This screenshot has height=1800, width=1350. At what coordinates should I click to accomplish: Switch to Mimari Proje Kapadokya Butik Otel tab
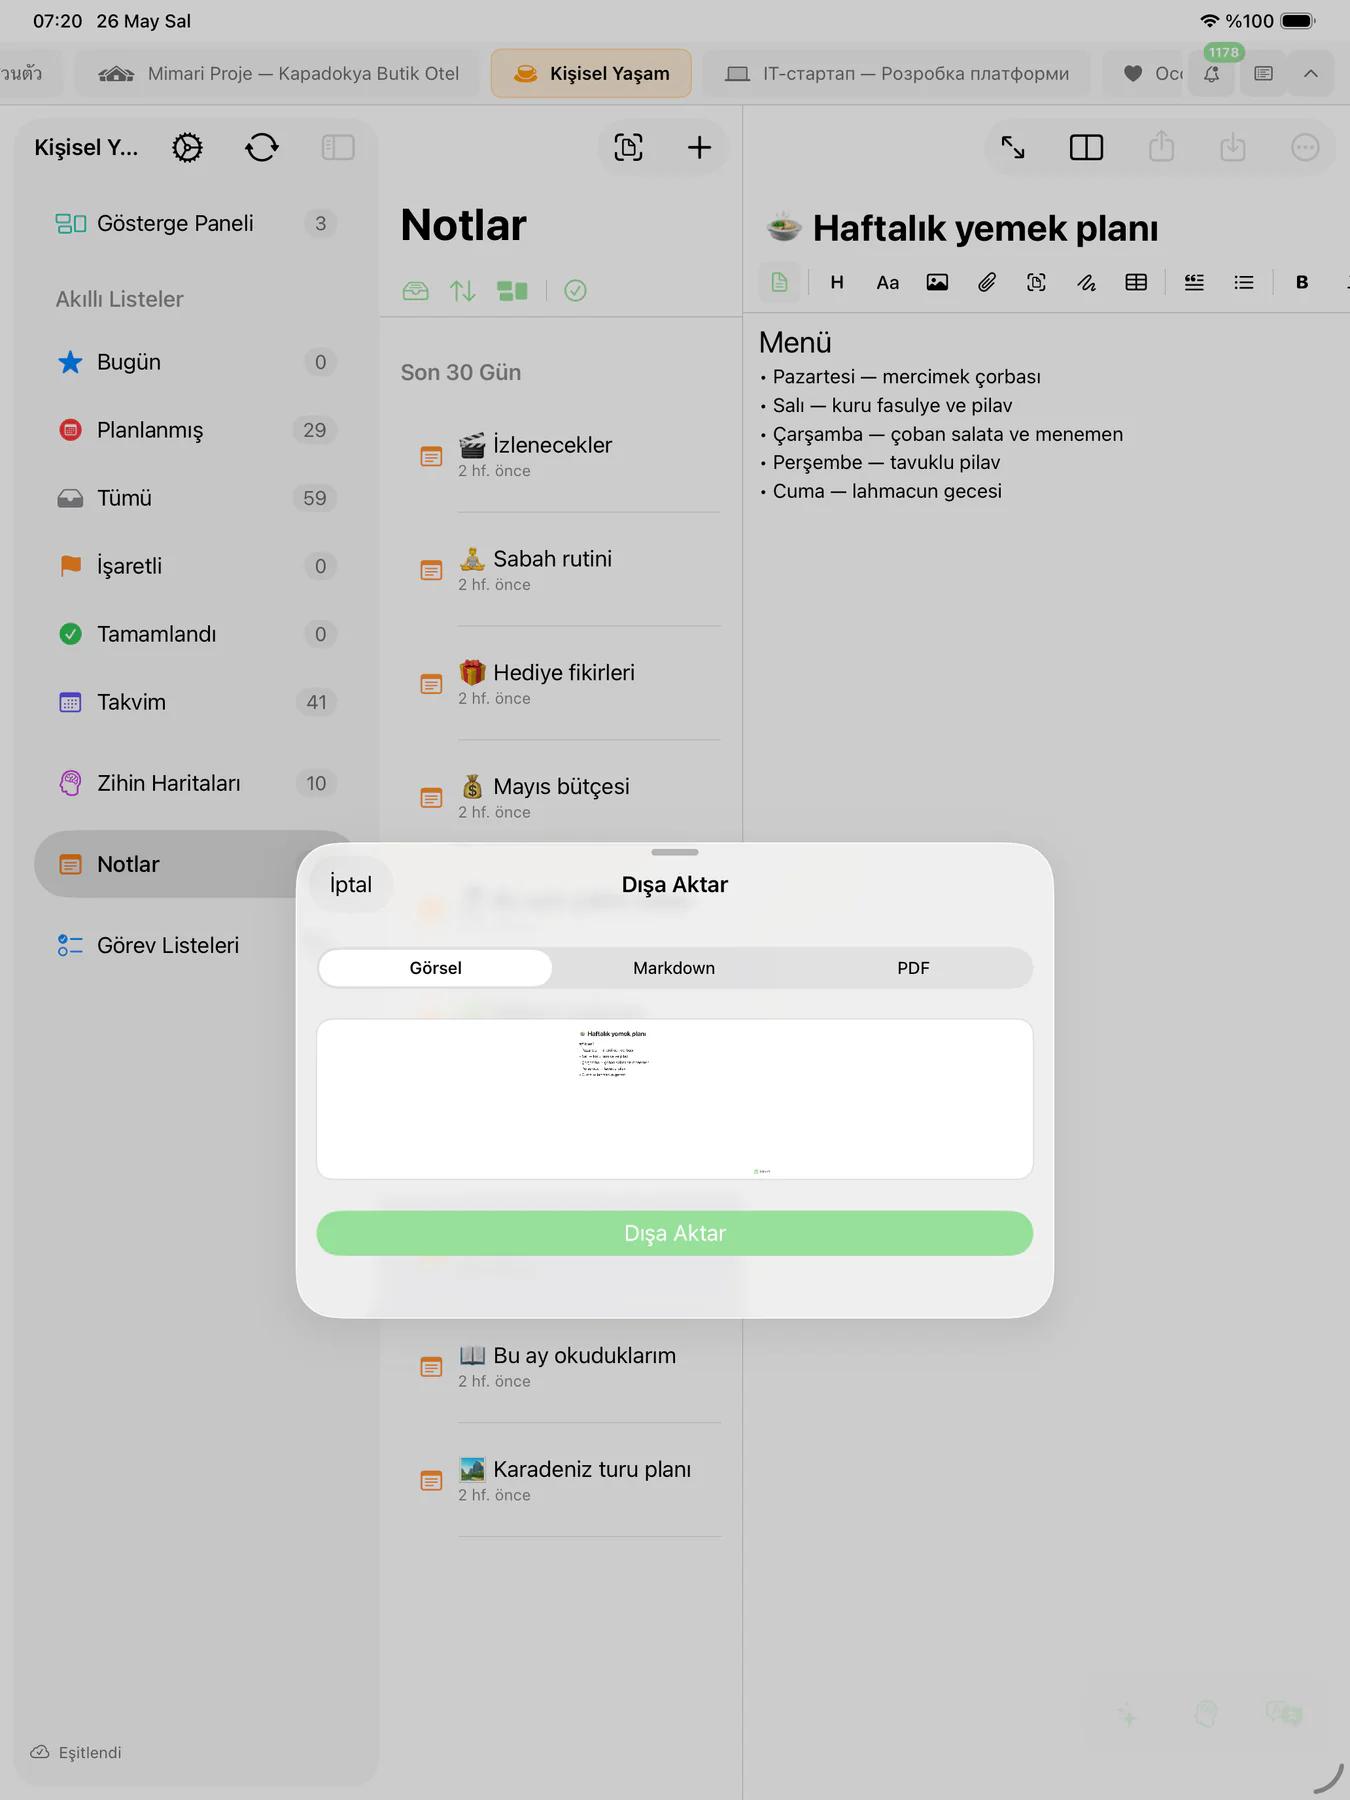tap(279, 73)
